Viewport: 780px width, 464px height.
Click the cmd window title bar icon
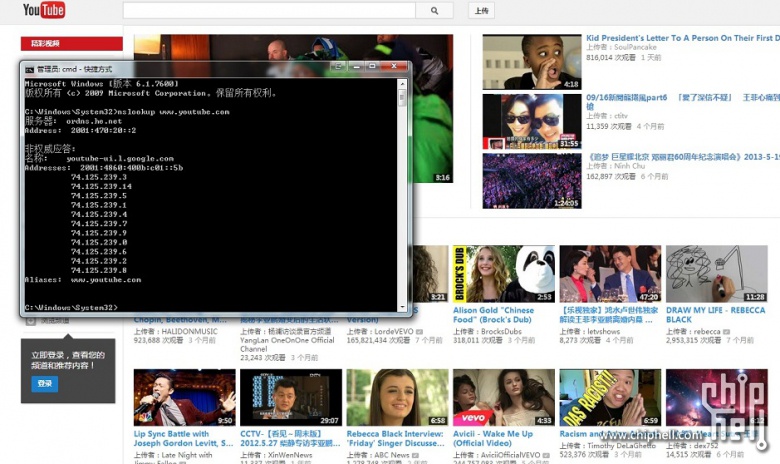[x=30, y=69]
